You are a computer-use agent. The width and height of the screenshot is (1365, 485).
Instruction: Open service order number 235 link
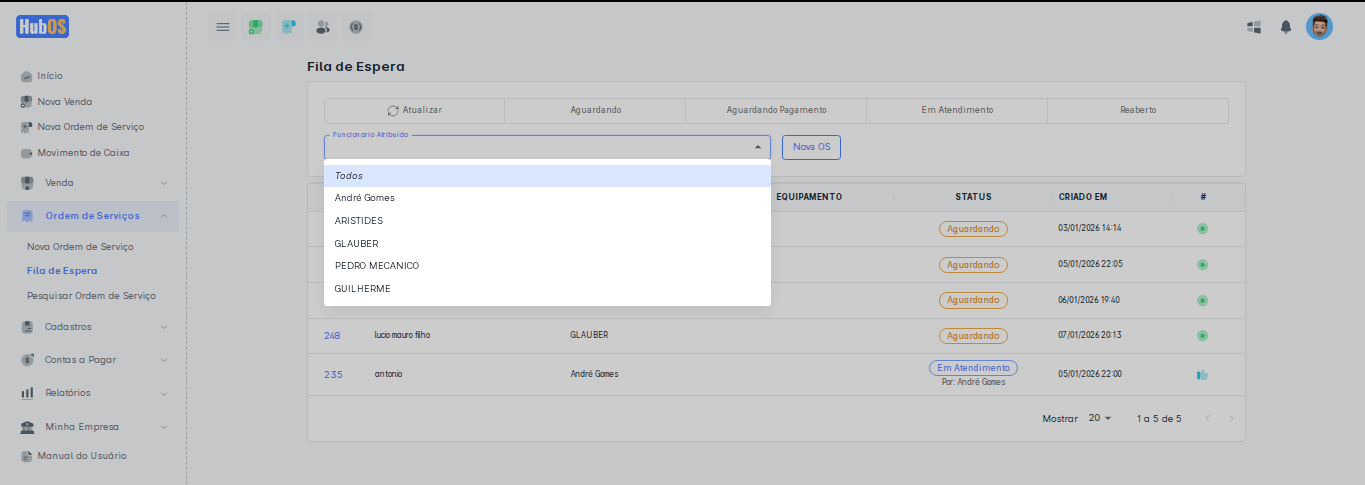tap(333, 375)
